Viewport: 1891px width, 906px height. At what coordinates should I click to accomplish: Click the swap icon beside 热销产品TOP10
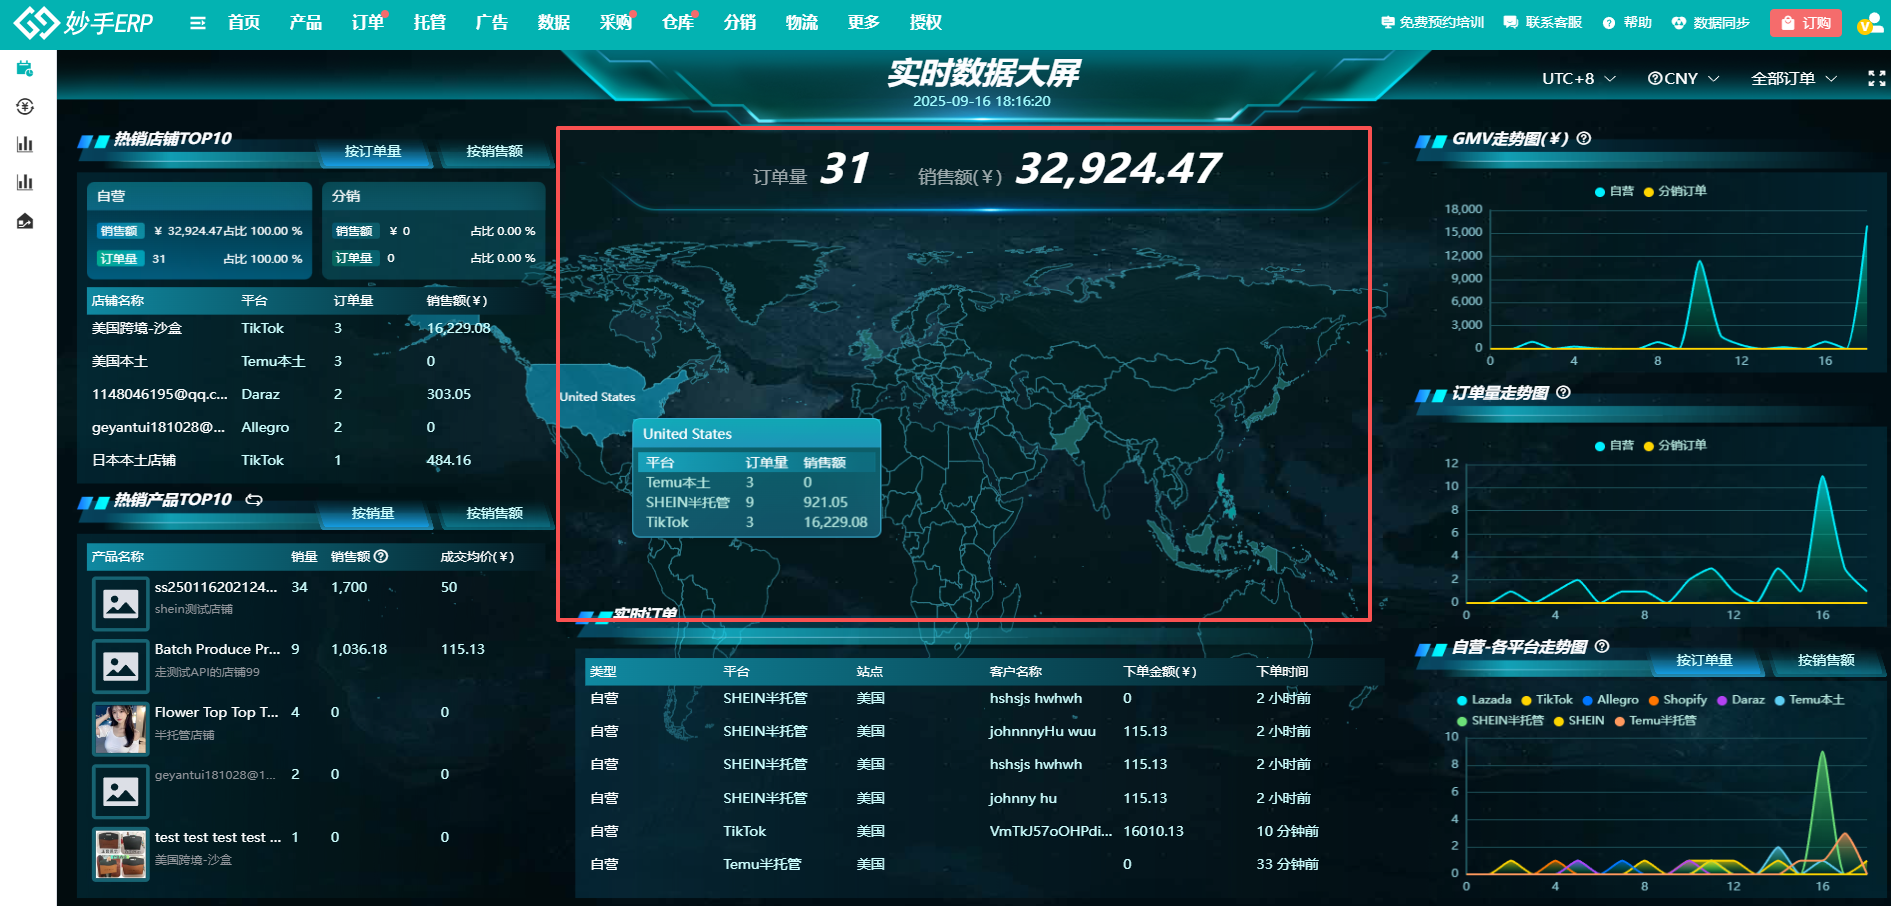254,499
